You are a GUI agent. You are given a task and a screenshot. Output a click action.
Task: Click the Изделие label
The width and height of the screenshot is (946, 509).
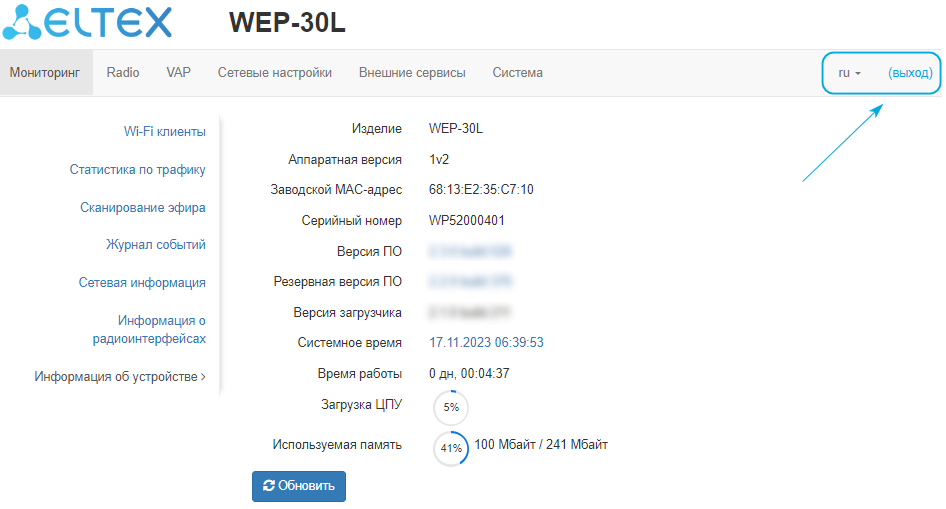point(377,128)
